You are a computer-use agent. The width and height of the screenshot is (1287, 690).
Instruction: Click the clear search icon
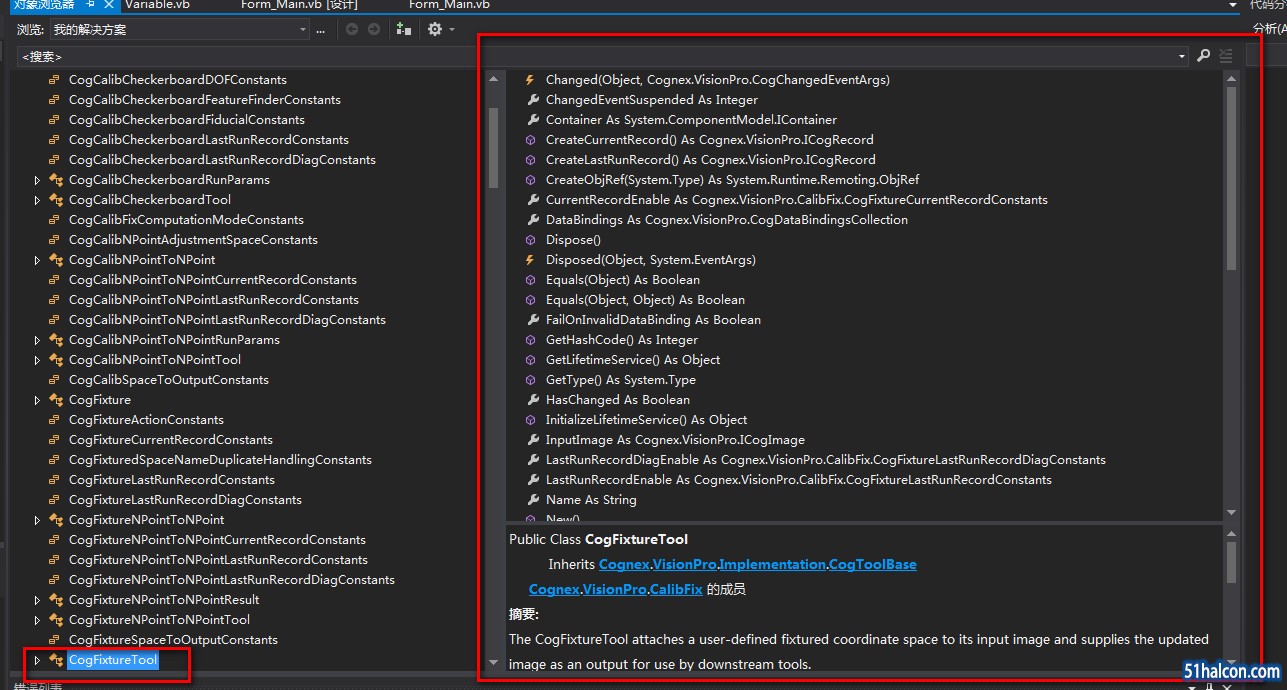[x=1226, y=57]
